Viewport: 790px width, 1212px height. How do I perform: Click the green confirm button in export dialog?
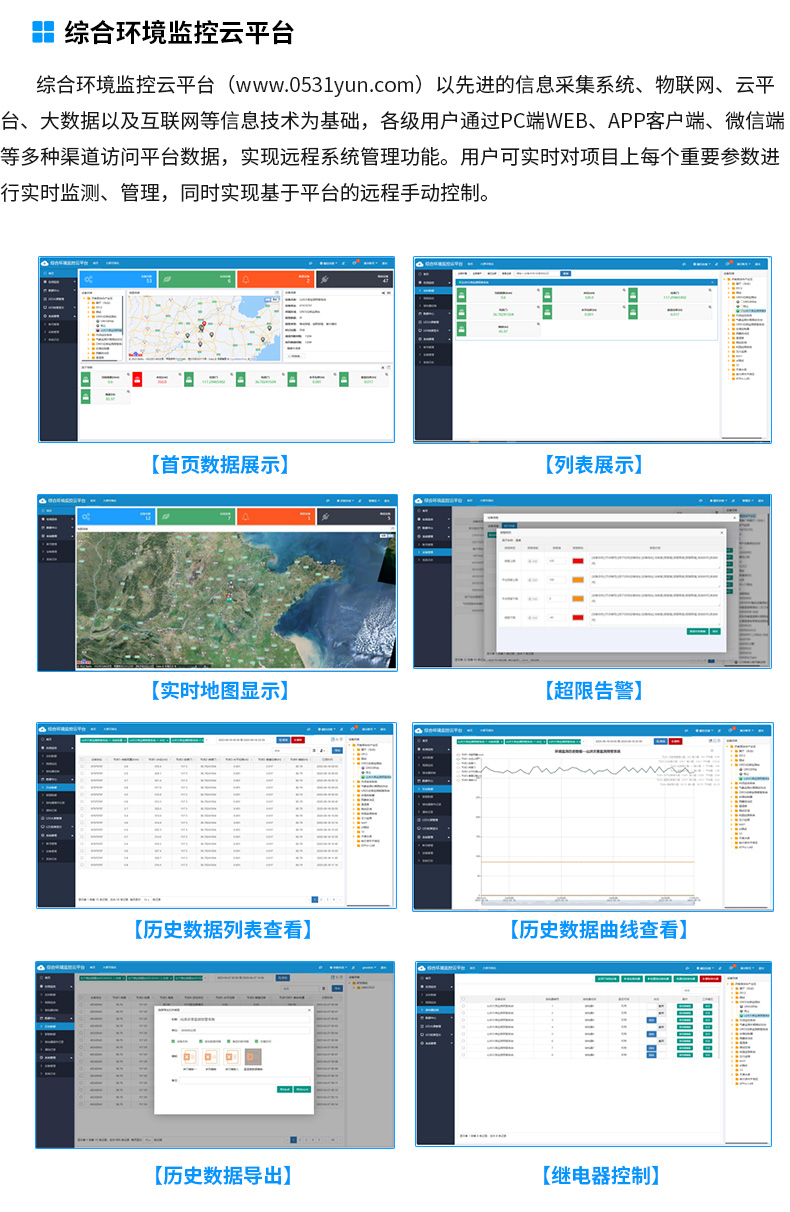click(284, 1088)
